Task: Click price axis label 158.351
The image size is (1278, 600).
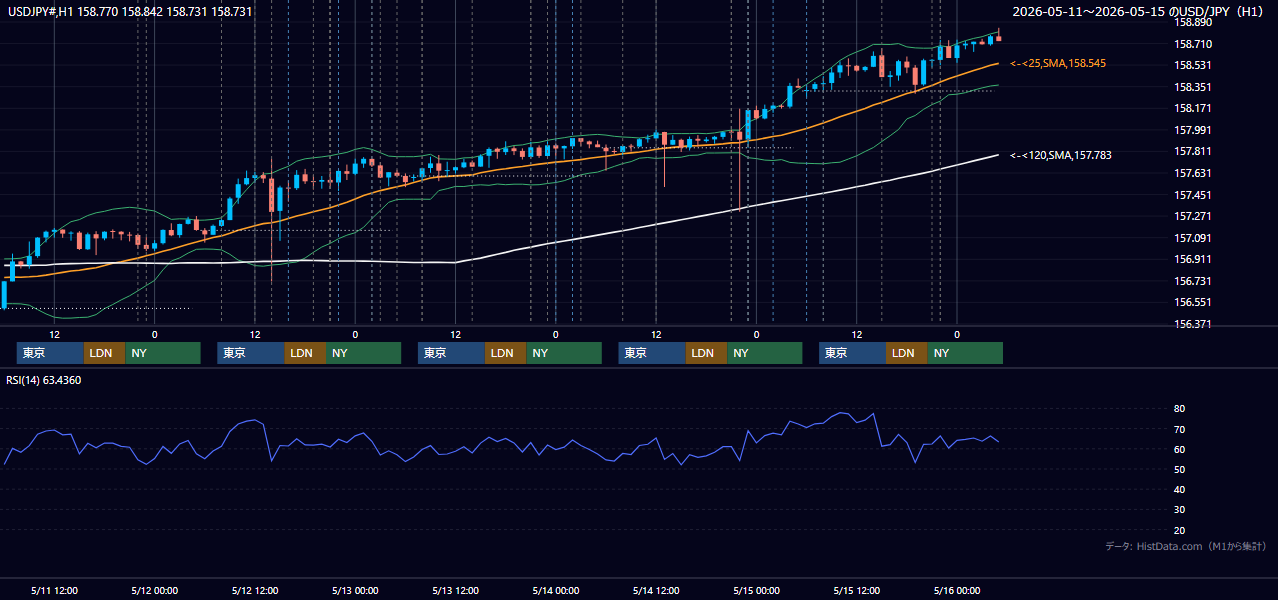Action: click(x=1193, y=87)
